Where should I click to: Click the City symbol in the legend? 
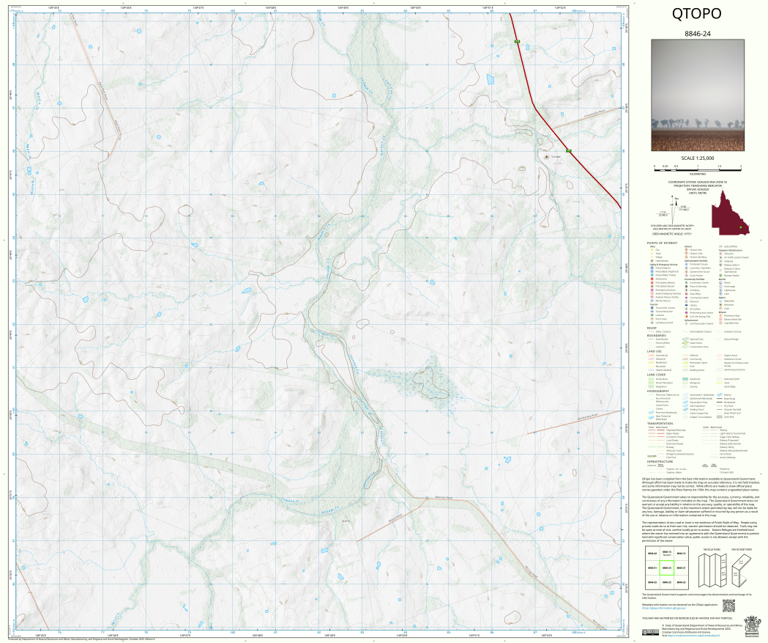pyautogui.click(x=652, y=250)
